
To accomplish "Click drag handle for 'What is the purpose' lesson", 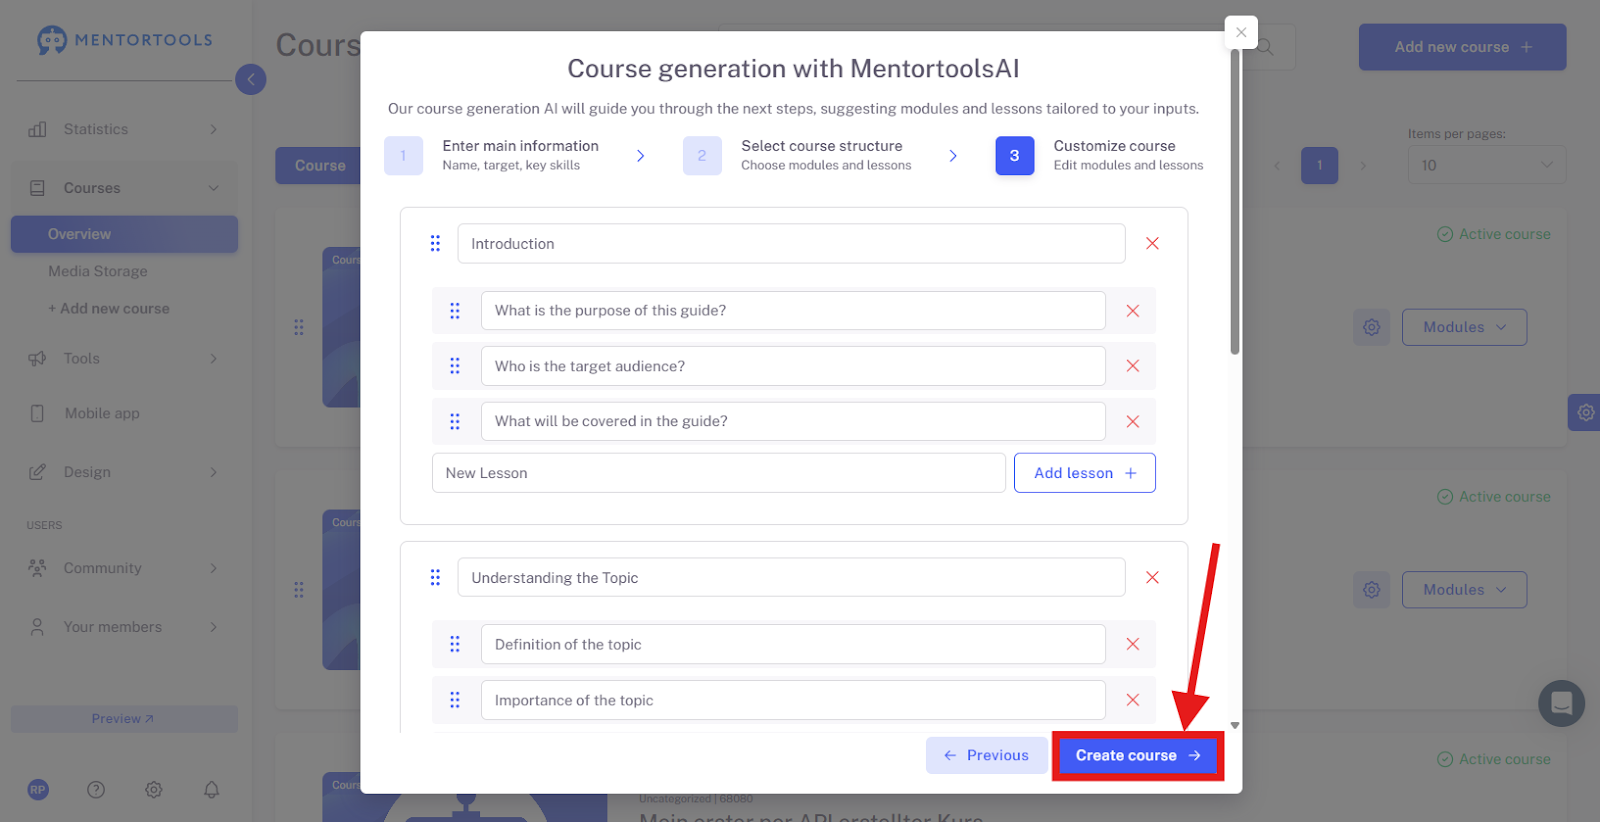I will pyautogui.click(x=455, y=311).
